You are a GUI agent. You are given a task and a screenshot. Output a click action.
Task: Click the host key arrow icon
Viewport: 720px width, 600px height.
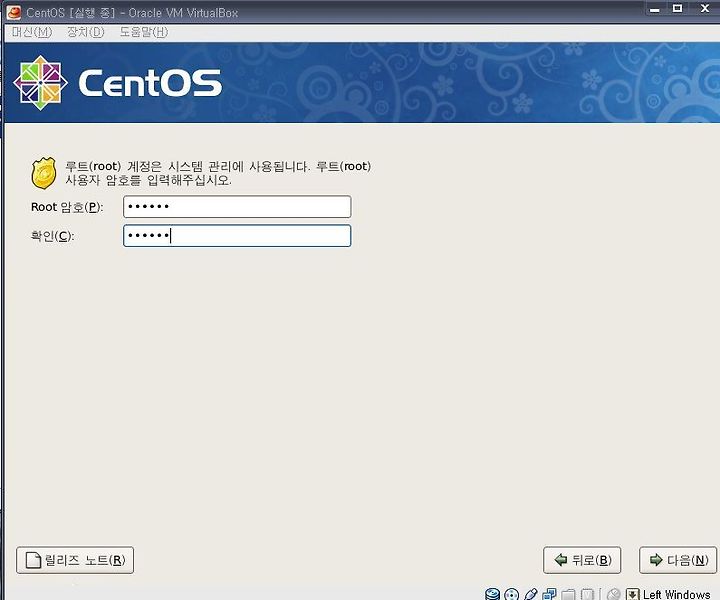point(632,594)
